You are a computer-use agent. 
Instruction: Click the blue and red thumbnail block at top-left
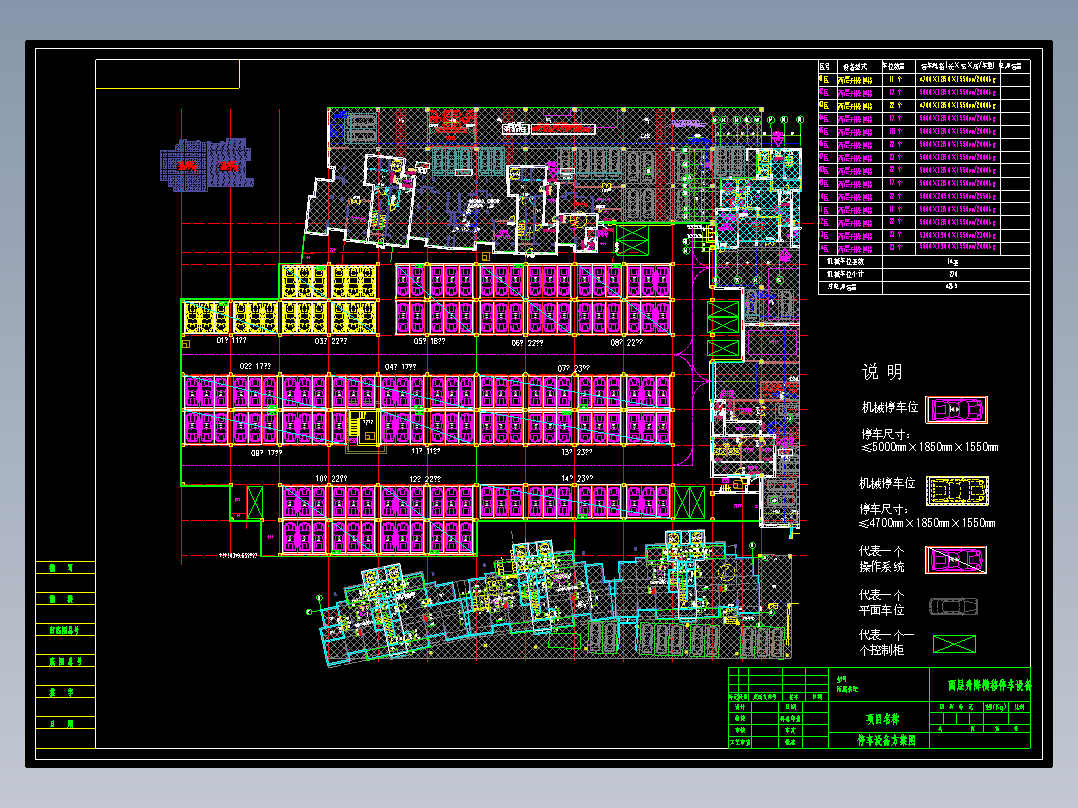(205, 165)
